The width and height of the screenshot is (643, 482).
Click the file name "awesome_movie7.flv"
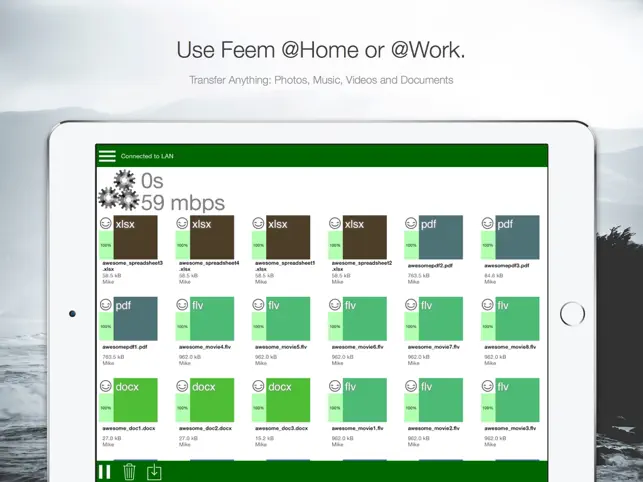pos(434,347)
